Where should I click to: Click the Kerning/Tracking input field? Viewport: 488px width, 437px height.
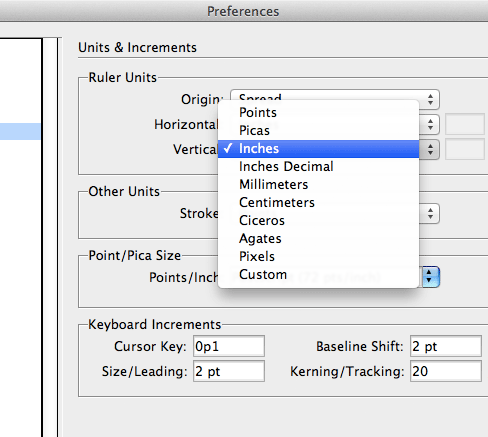pos(446,371)
